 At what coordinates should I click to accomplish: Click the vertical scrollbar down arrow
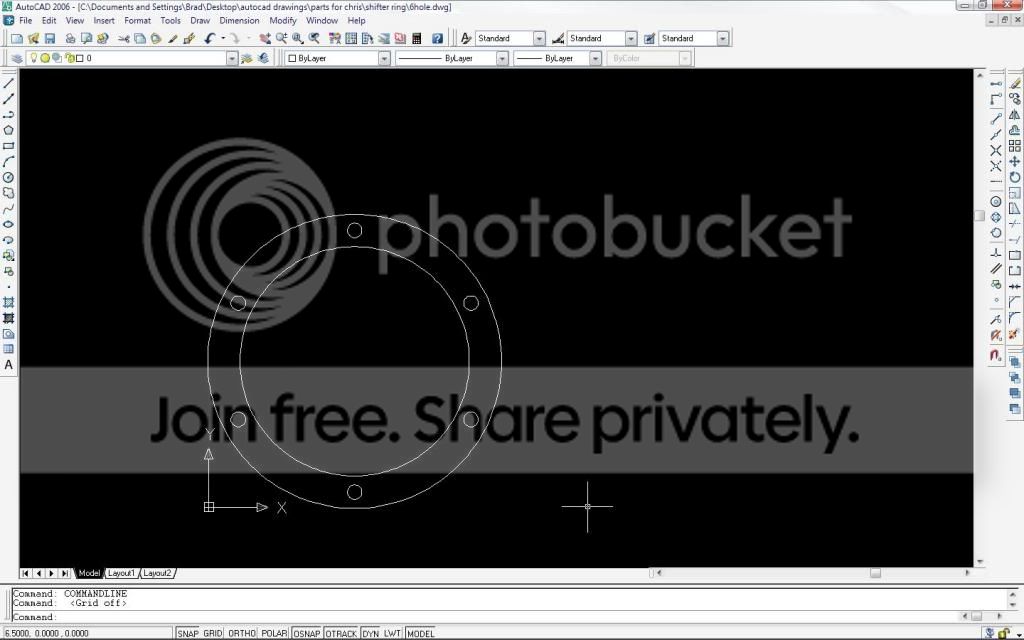980,562
